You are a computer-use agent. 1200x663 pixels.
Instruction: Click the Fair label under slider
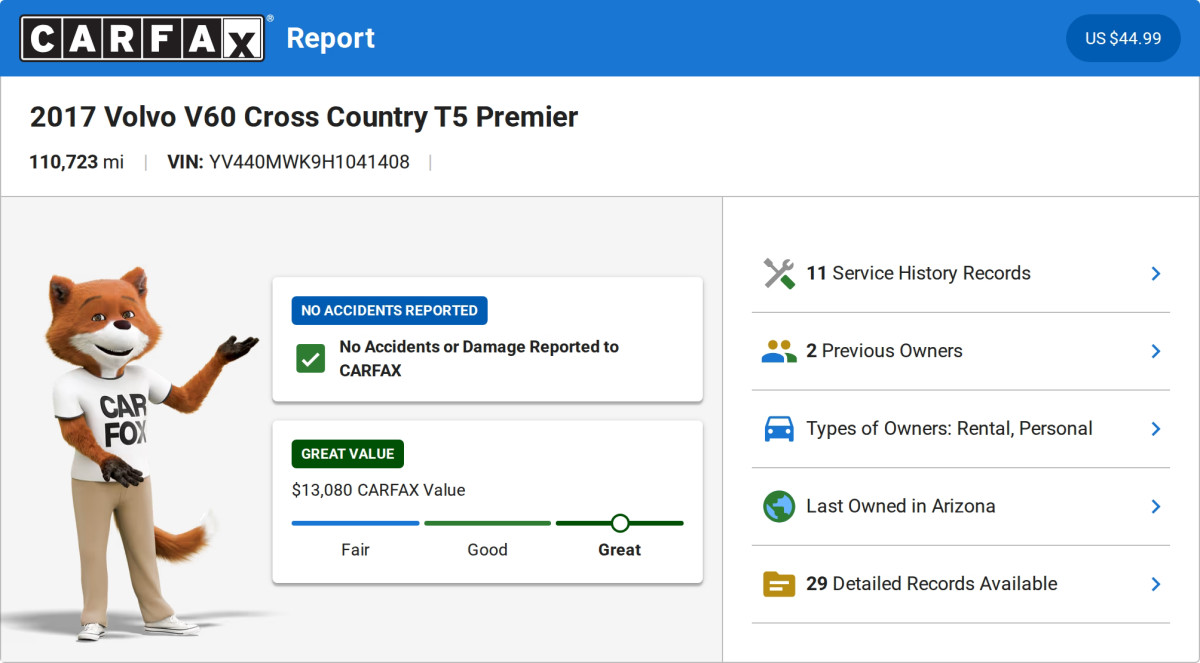click(x=355, y=550)
